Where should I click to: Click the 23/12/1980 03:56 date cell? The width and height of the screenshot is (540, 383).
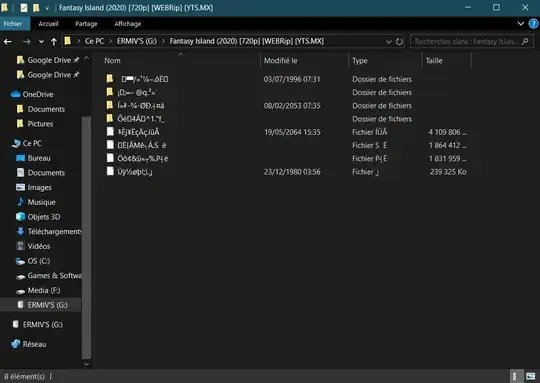pos(292,172)
